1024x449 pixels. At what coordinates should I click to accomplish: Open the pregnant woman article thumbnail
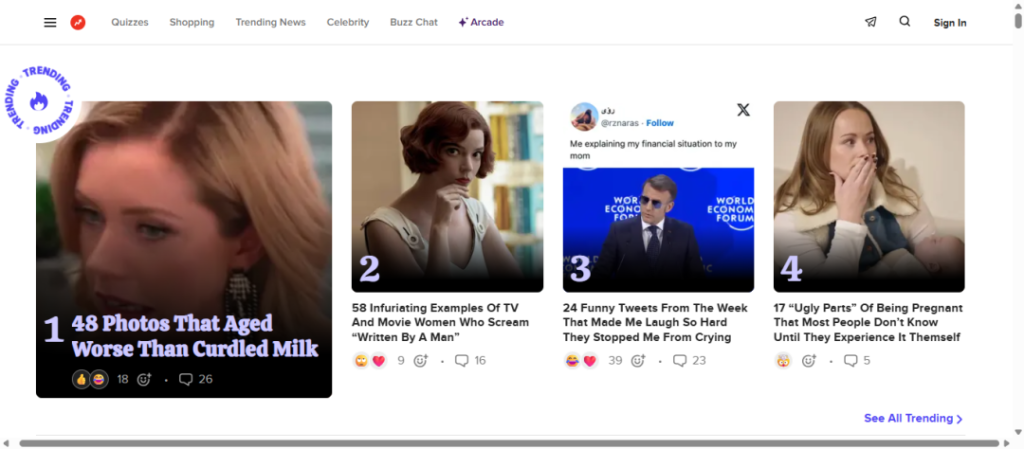coord(868,196)
